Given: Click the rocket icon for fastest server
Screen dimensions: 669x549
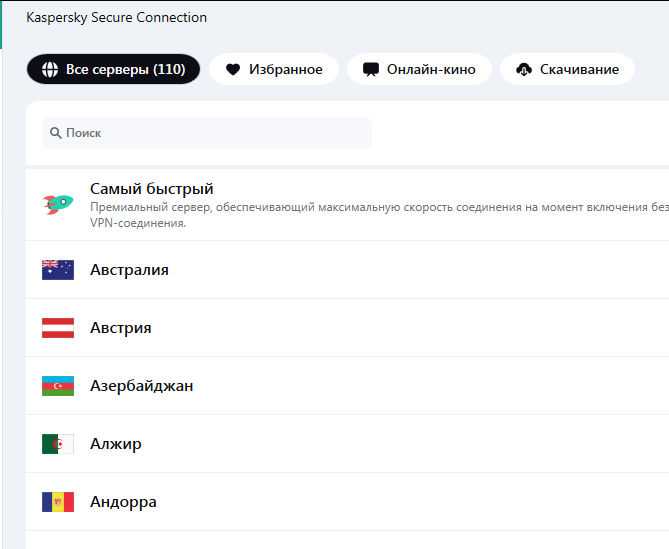Looking at the screenshot, I should [57, 205].
